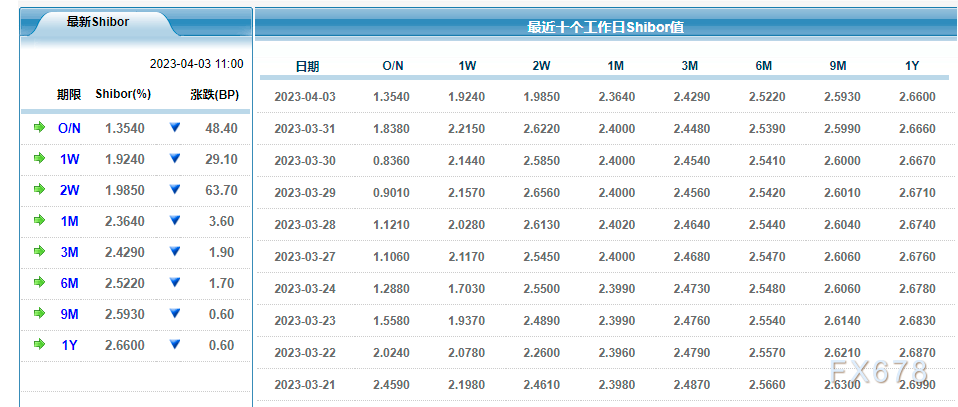
Task: Open the 2W term link
Action: pos(69,191)
